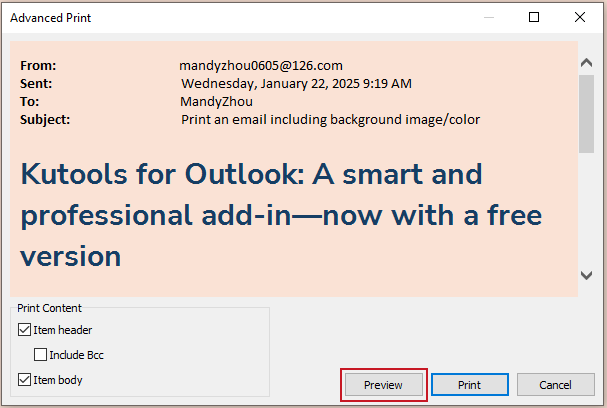Click the Subject: label

[45, 120]
